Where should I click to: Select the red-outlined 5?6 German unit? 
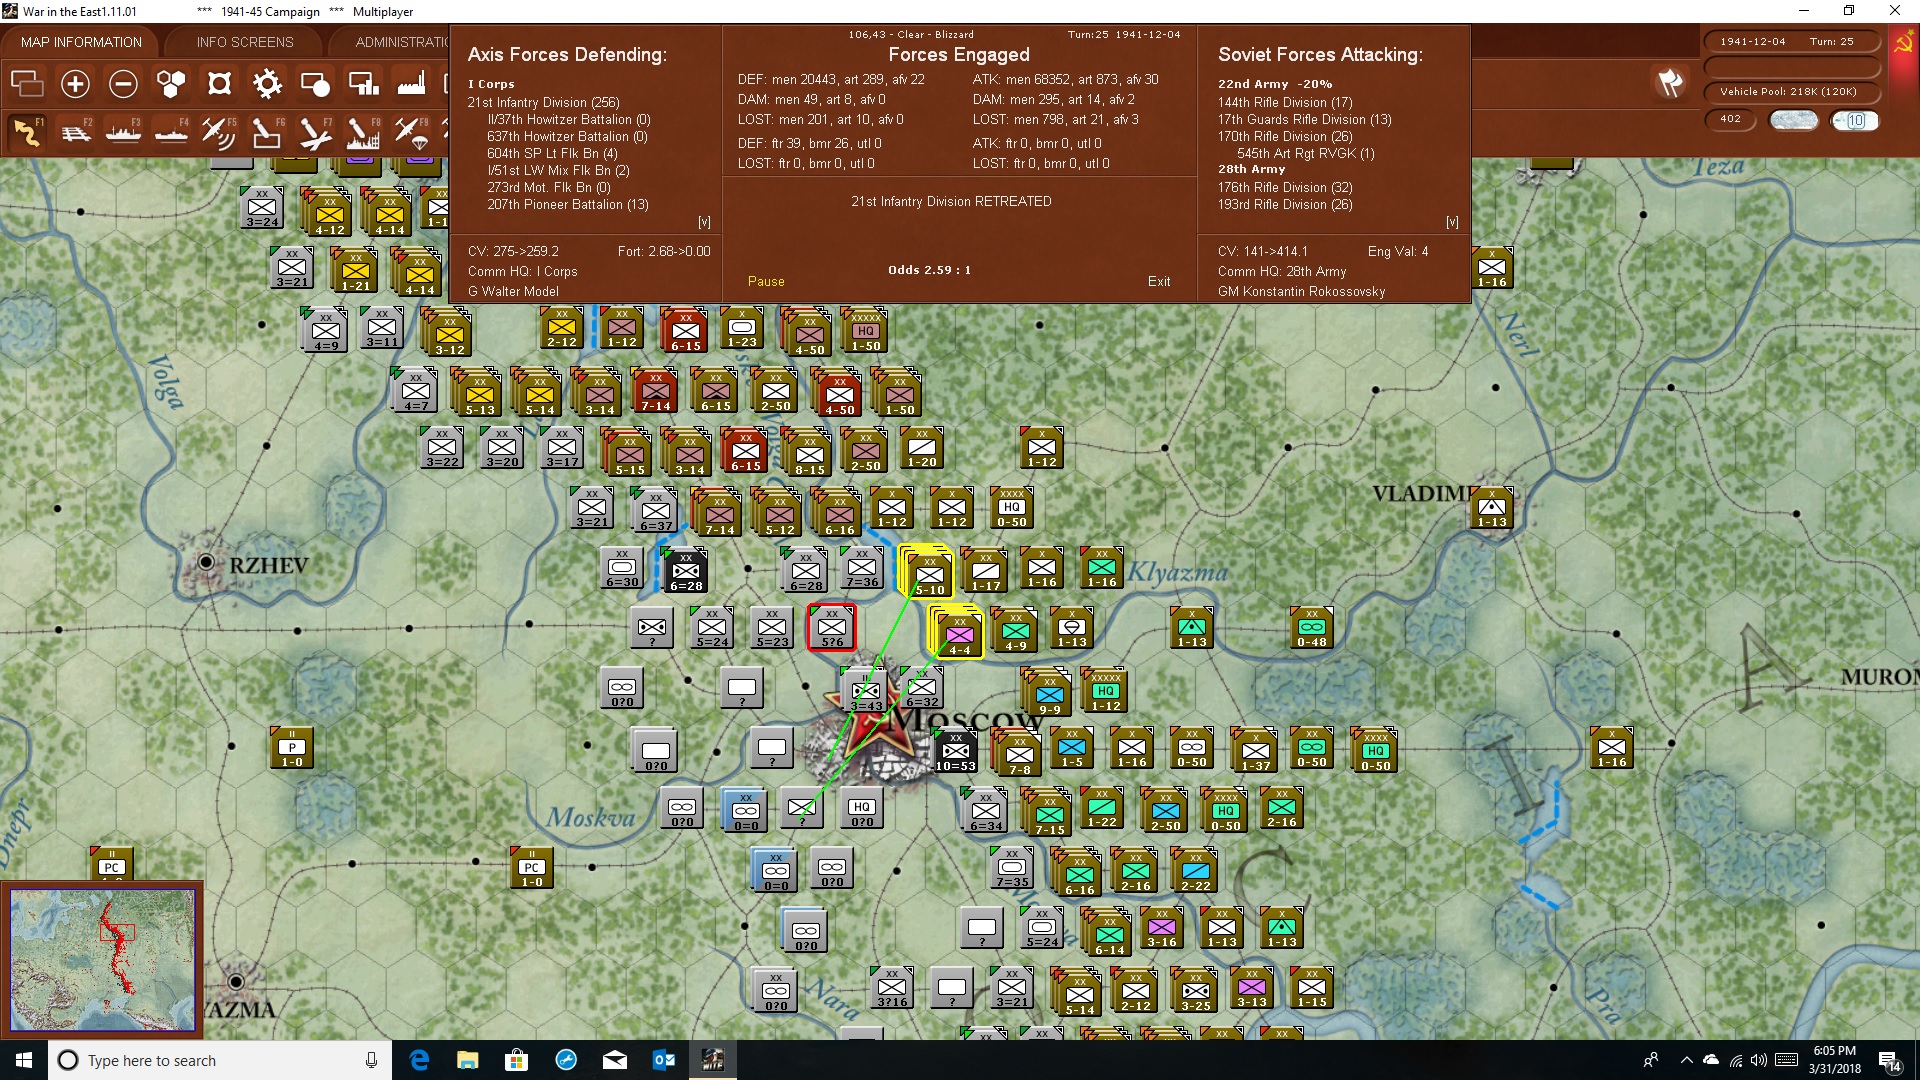point(832,628)
